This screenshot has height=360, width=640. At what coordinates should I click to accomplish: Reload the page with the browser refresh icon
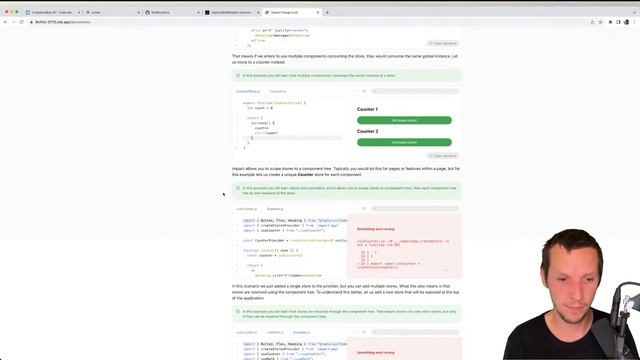22,22
